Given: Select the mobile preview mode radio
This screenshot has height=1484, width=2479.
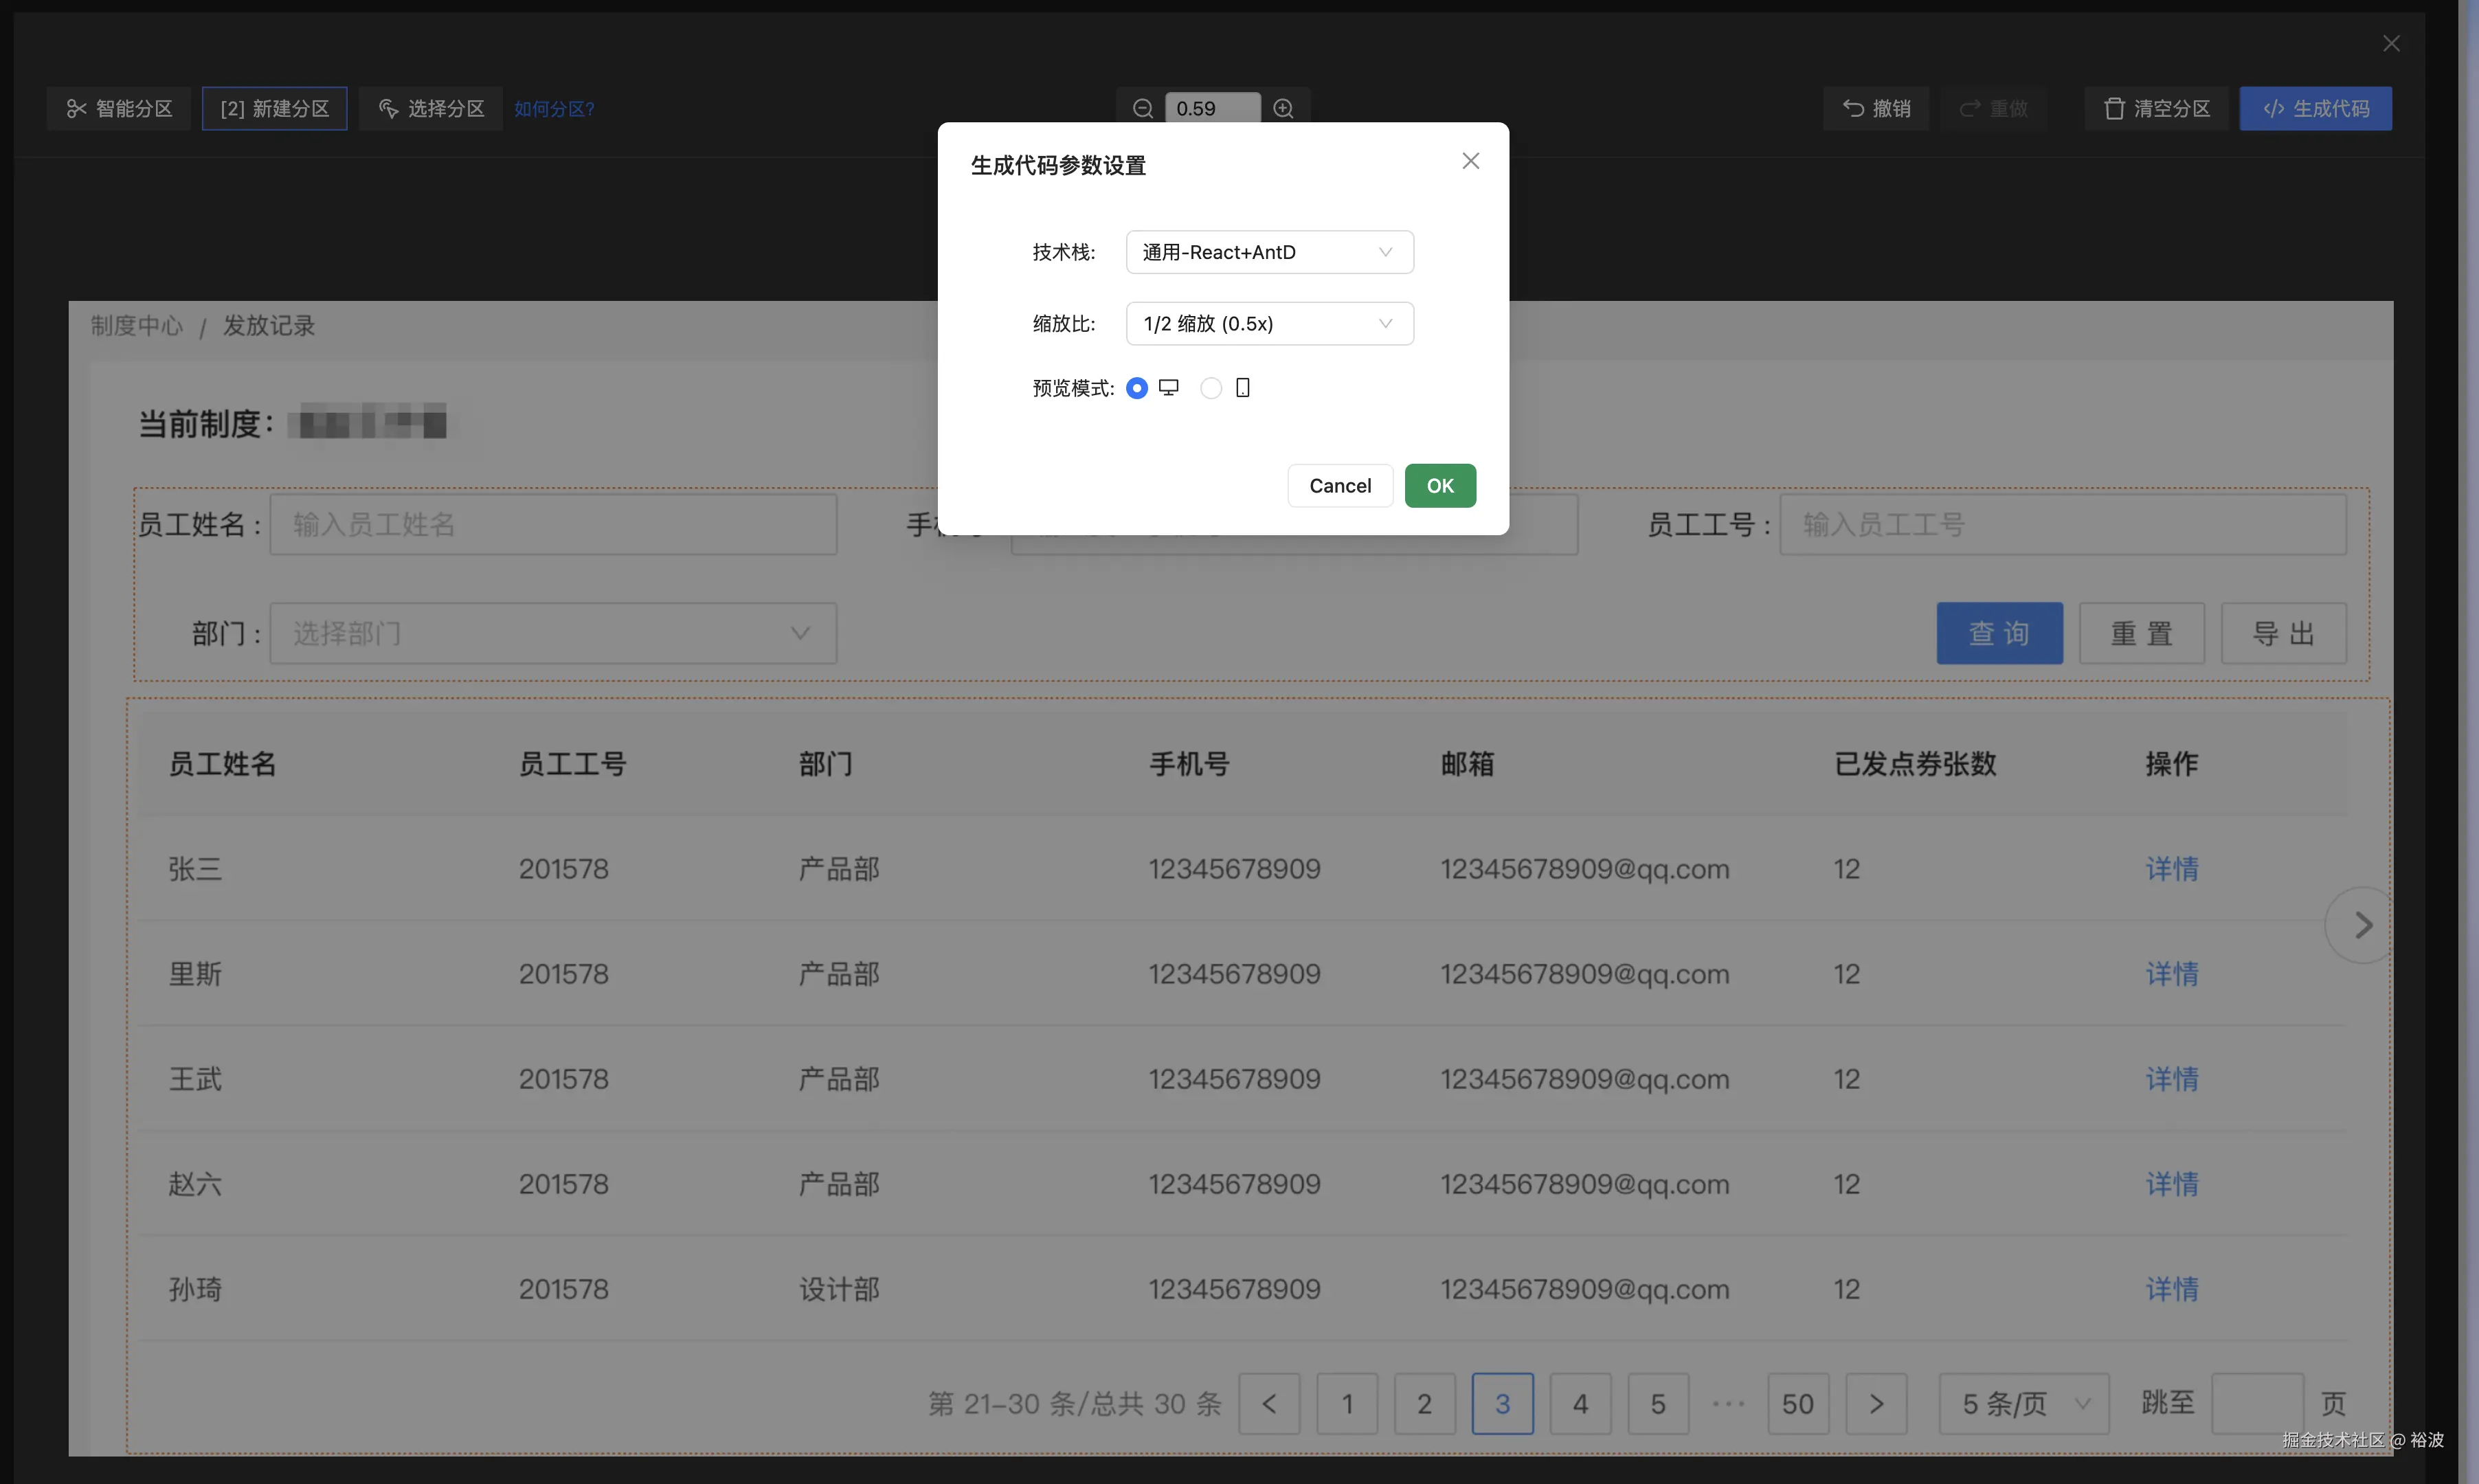Looking at the screenshot, I should 1211,388.
